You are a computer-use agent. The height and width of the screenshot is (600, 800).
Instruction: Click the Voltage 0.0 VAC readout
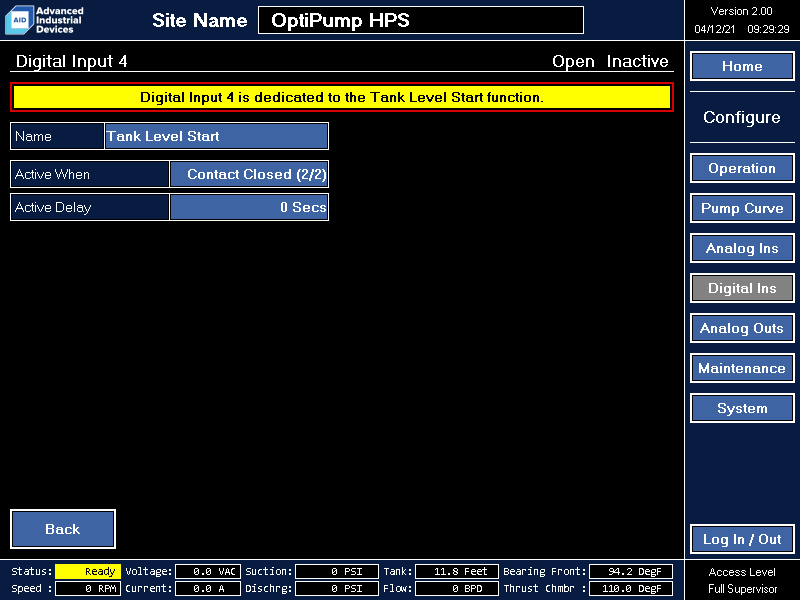pos(208,571)
